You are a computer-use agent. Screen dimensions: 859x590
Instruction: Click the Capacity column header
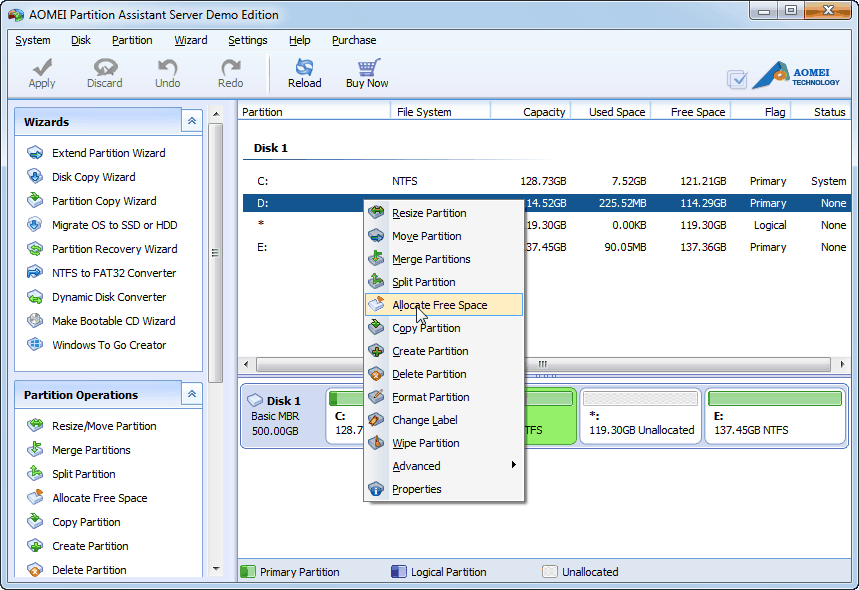tap(543, 112)
